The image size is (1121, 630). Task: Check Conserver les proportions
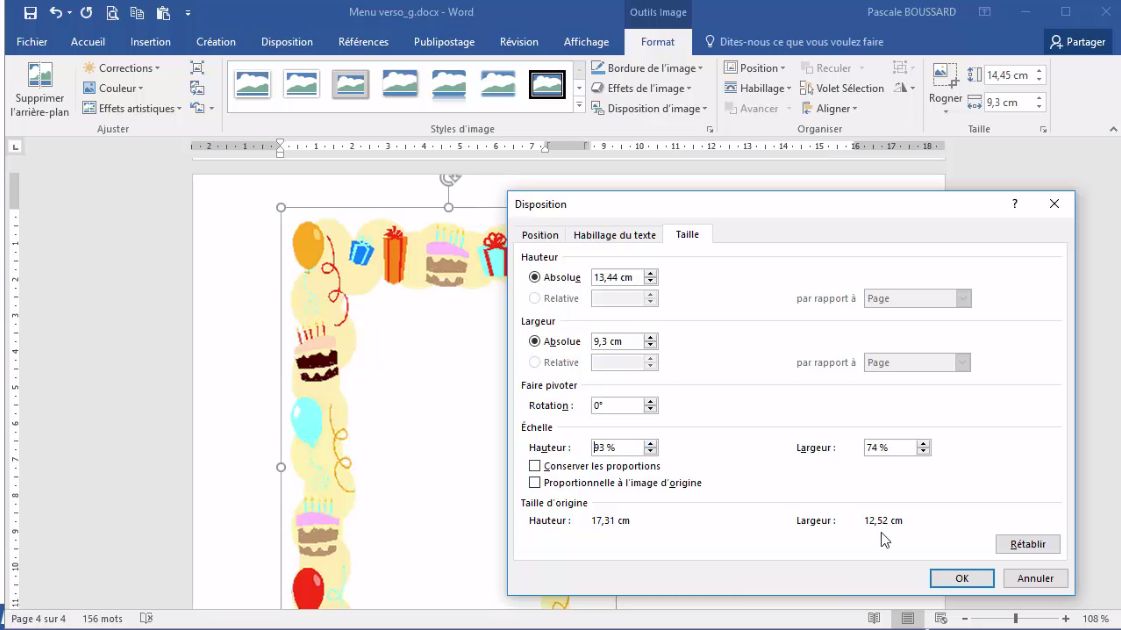pyautogui.click(x=534, y=466)
